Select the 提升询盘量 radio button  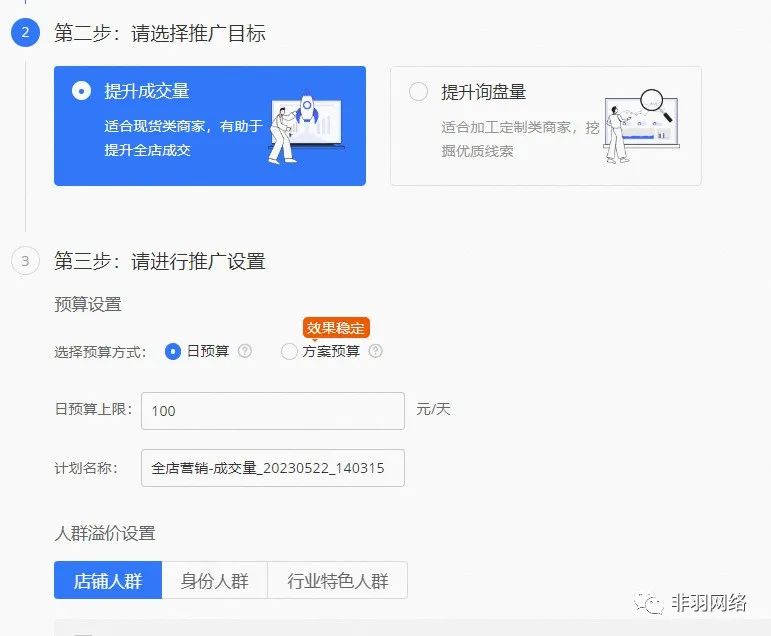coord(419,91)
